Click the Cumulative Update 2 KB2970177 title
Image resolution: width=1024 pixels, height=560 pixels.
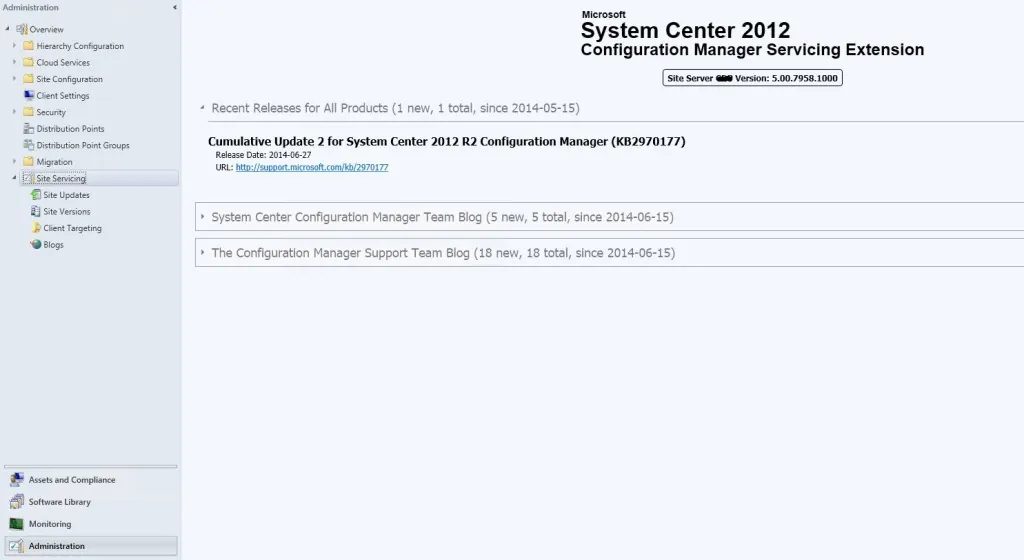[447, 141]
